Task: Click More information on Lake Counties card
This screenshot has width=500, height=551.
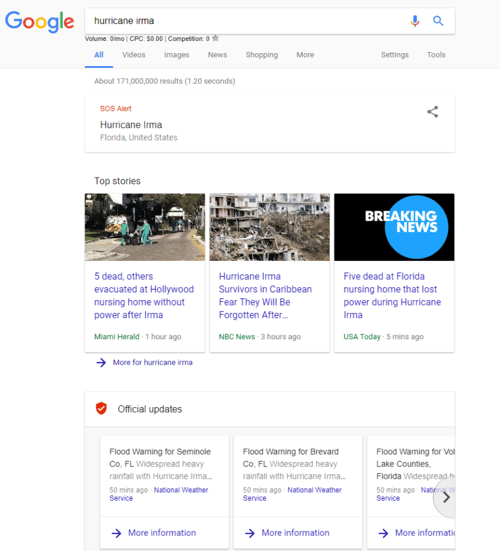Action: (425, 533)
